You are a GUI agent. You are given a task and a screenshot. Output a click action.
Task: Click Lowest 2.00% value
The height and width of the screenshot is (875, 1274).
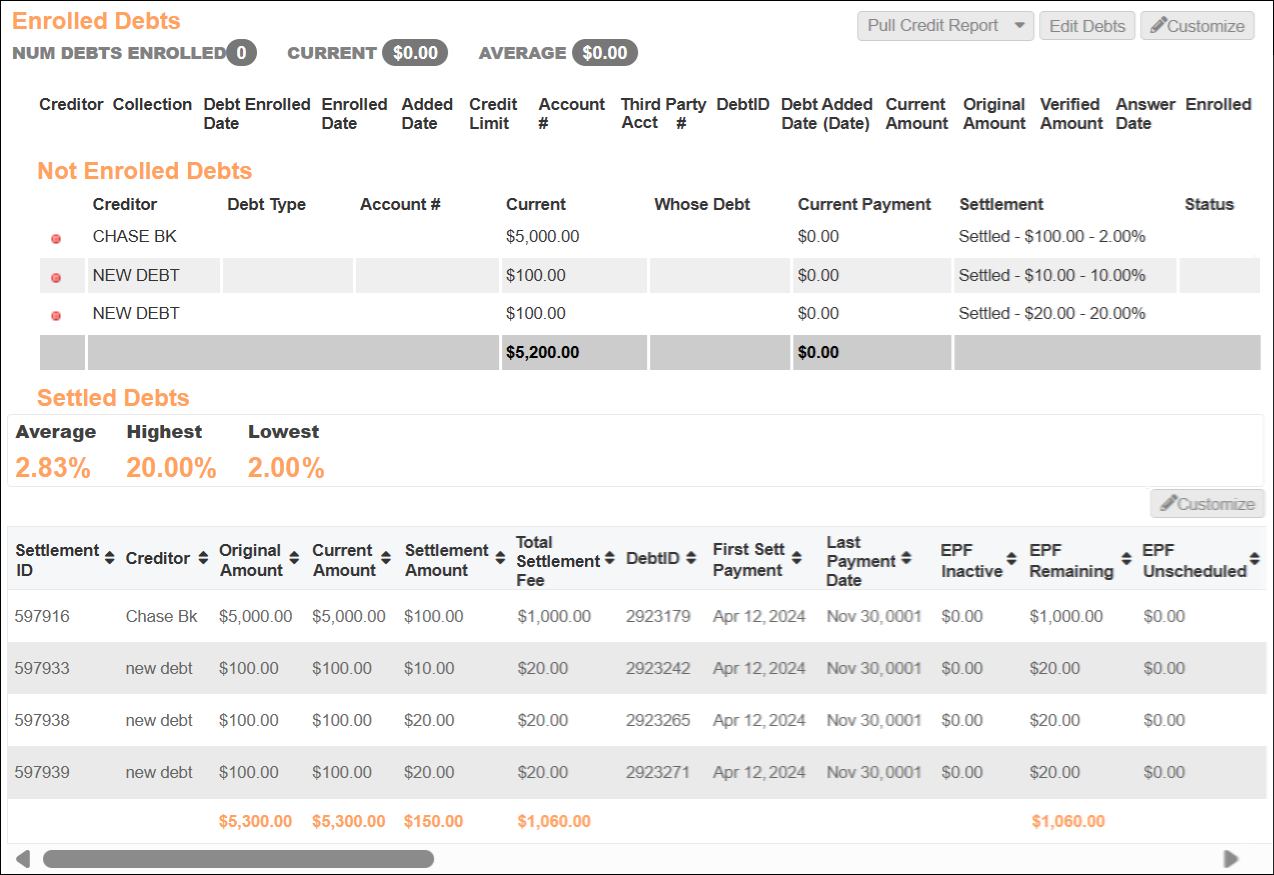(286, 468)
